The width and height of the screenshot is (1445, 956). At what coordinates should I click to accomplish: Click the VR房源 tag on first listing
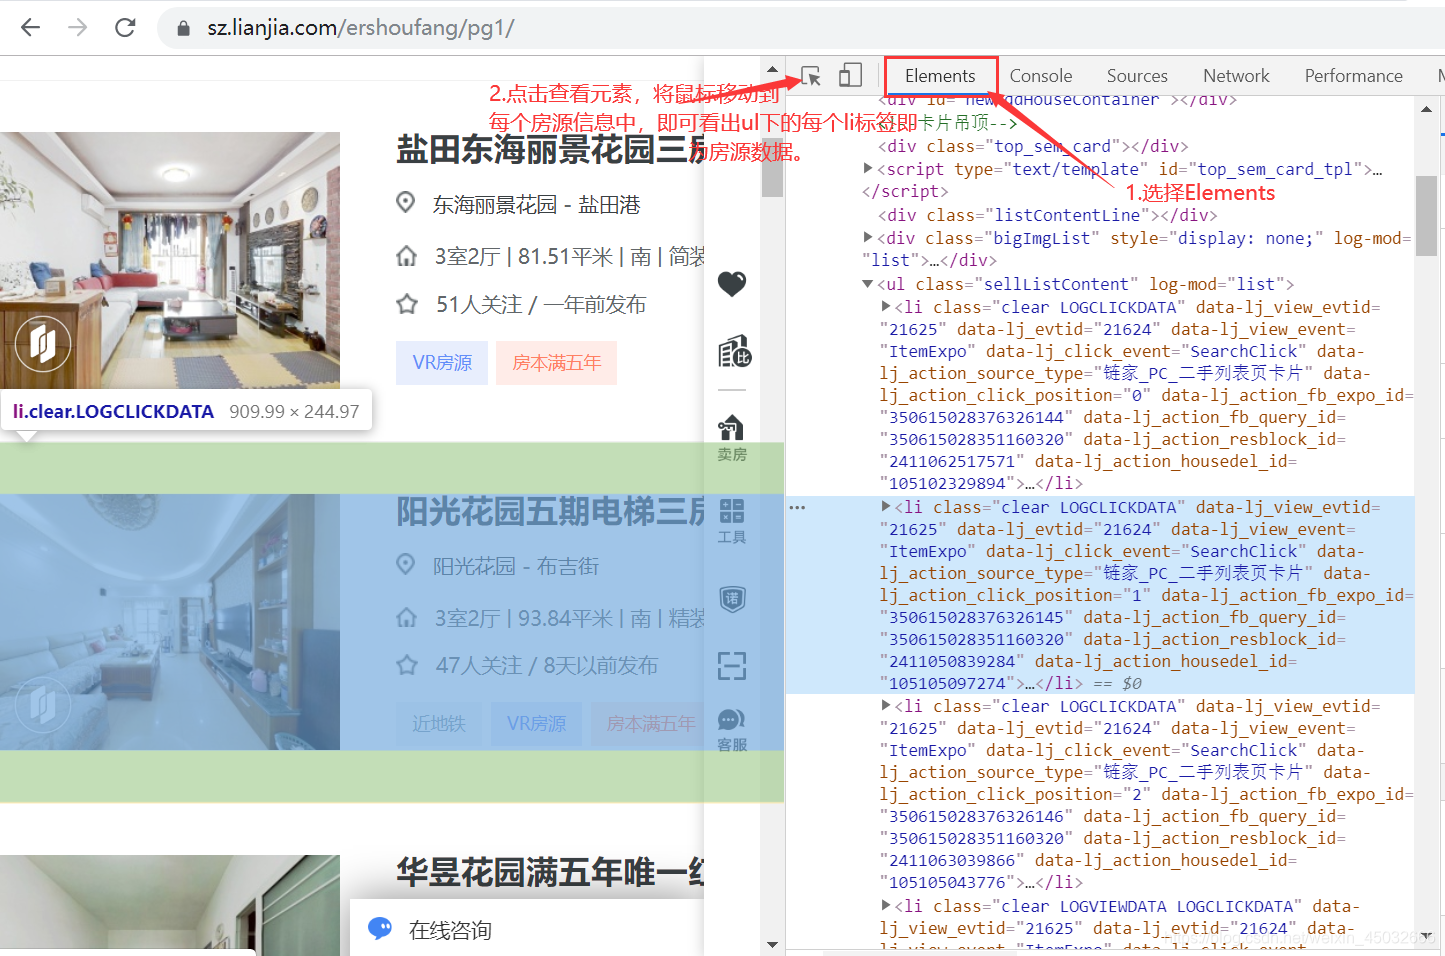(x=442, y=363)
